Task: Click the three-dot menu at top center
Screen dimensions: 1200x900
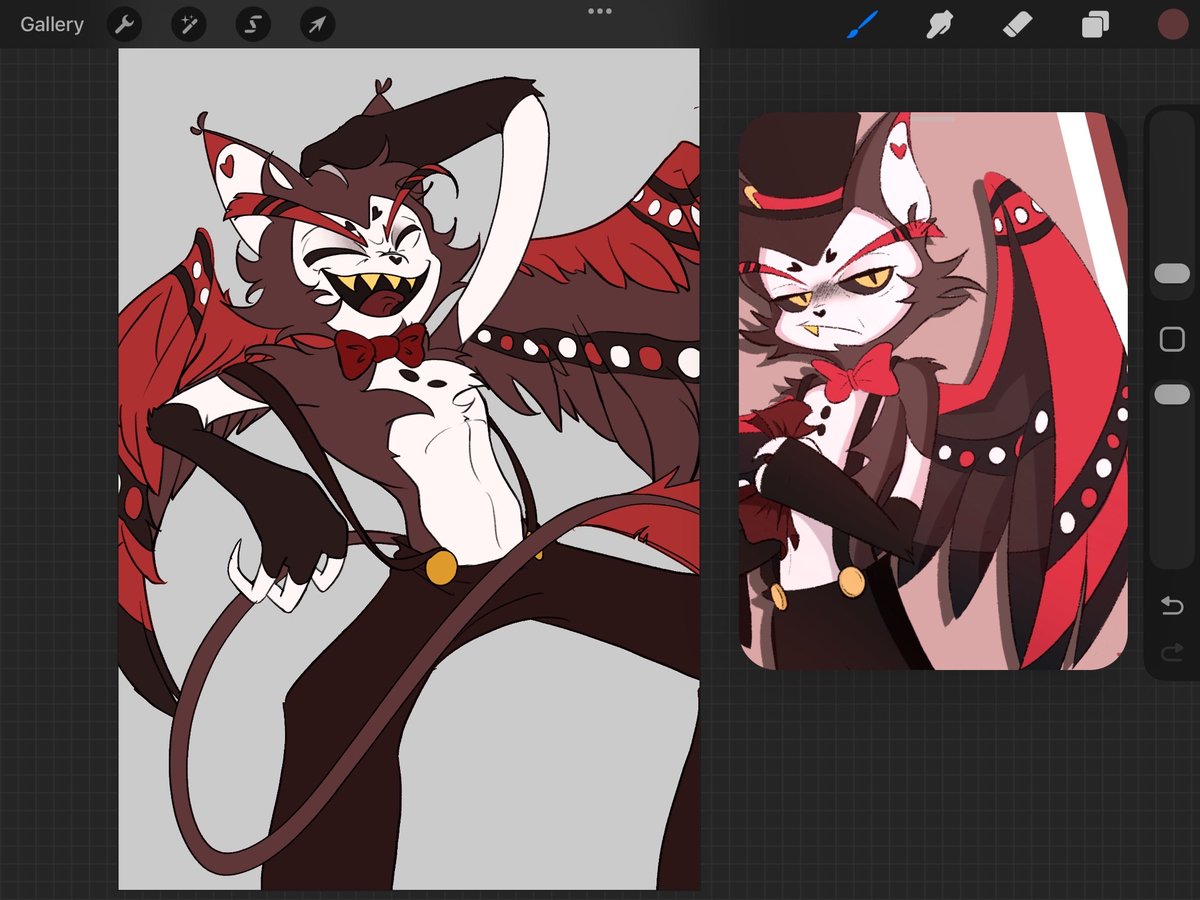Action: [600, 11]
